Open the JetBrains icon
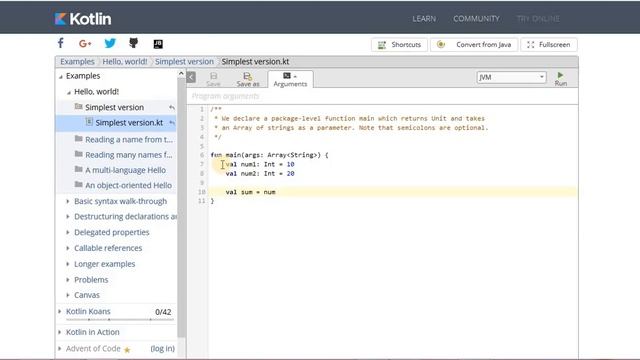Viewport: 640px width, 360px height. click(158, 44)
